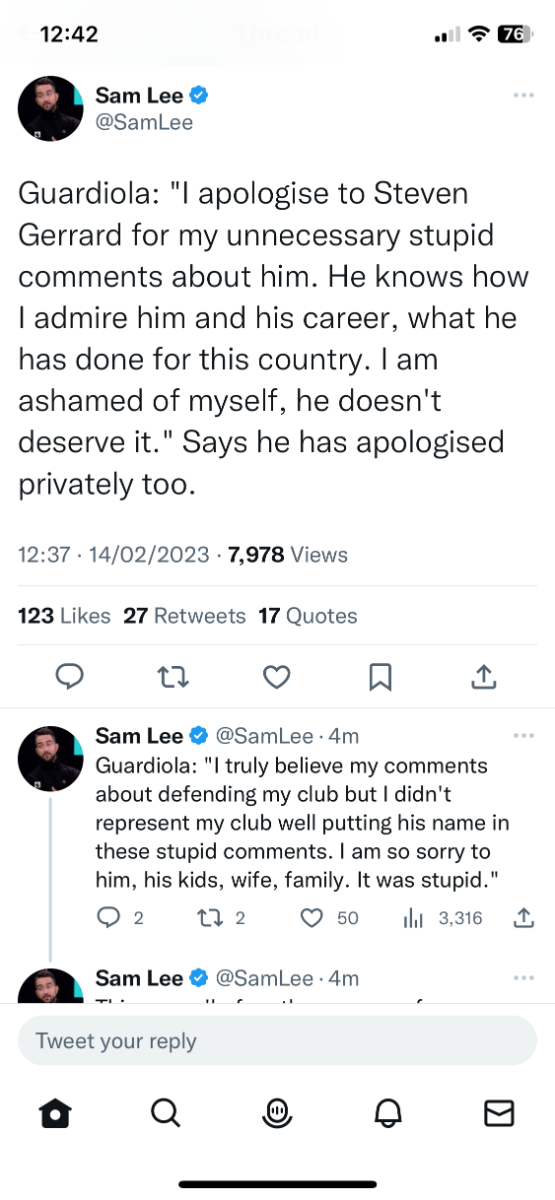
Task: View analytics showing 3,316 views
Action: pos(443,917)
